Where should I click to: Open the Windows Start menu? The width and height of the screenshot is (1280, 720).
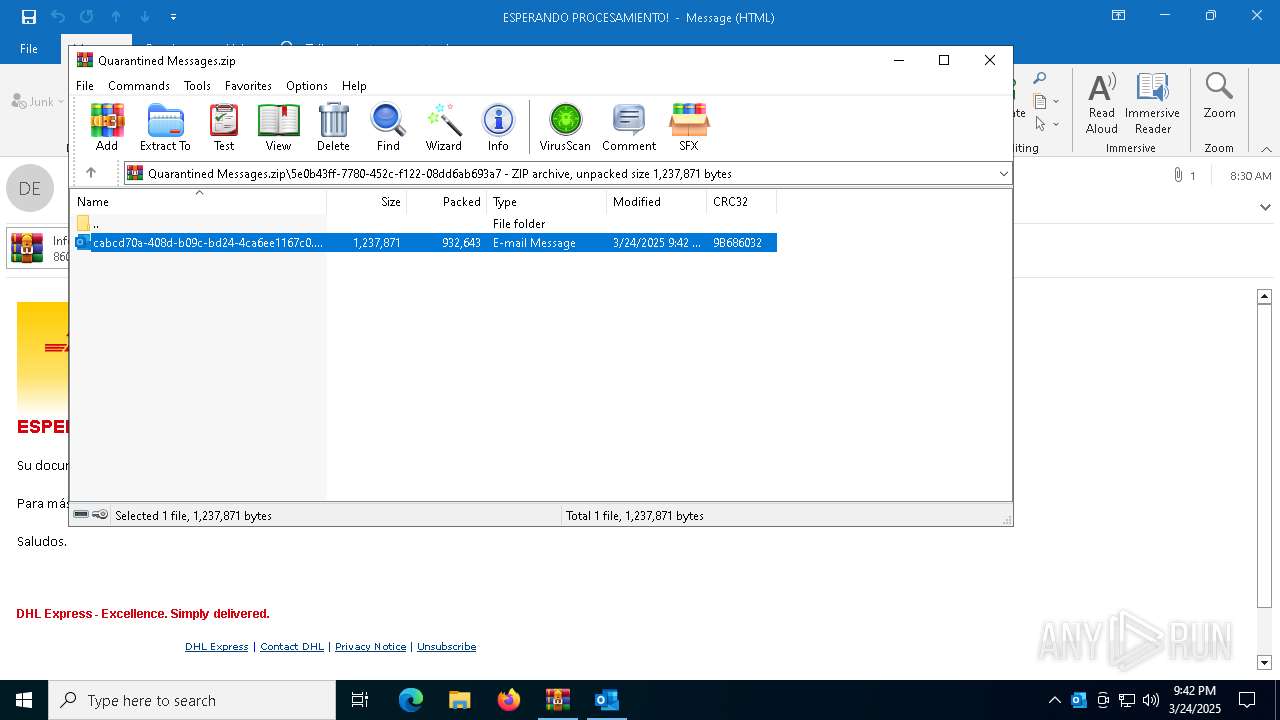tap(24, 700)
